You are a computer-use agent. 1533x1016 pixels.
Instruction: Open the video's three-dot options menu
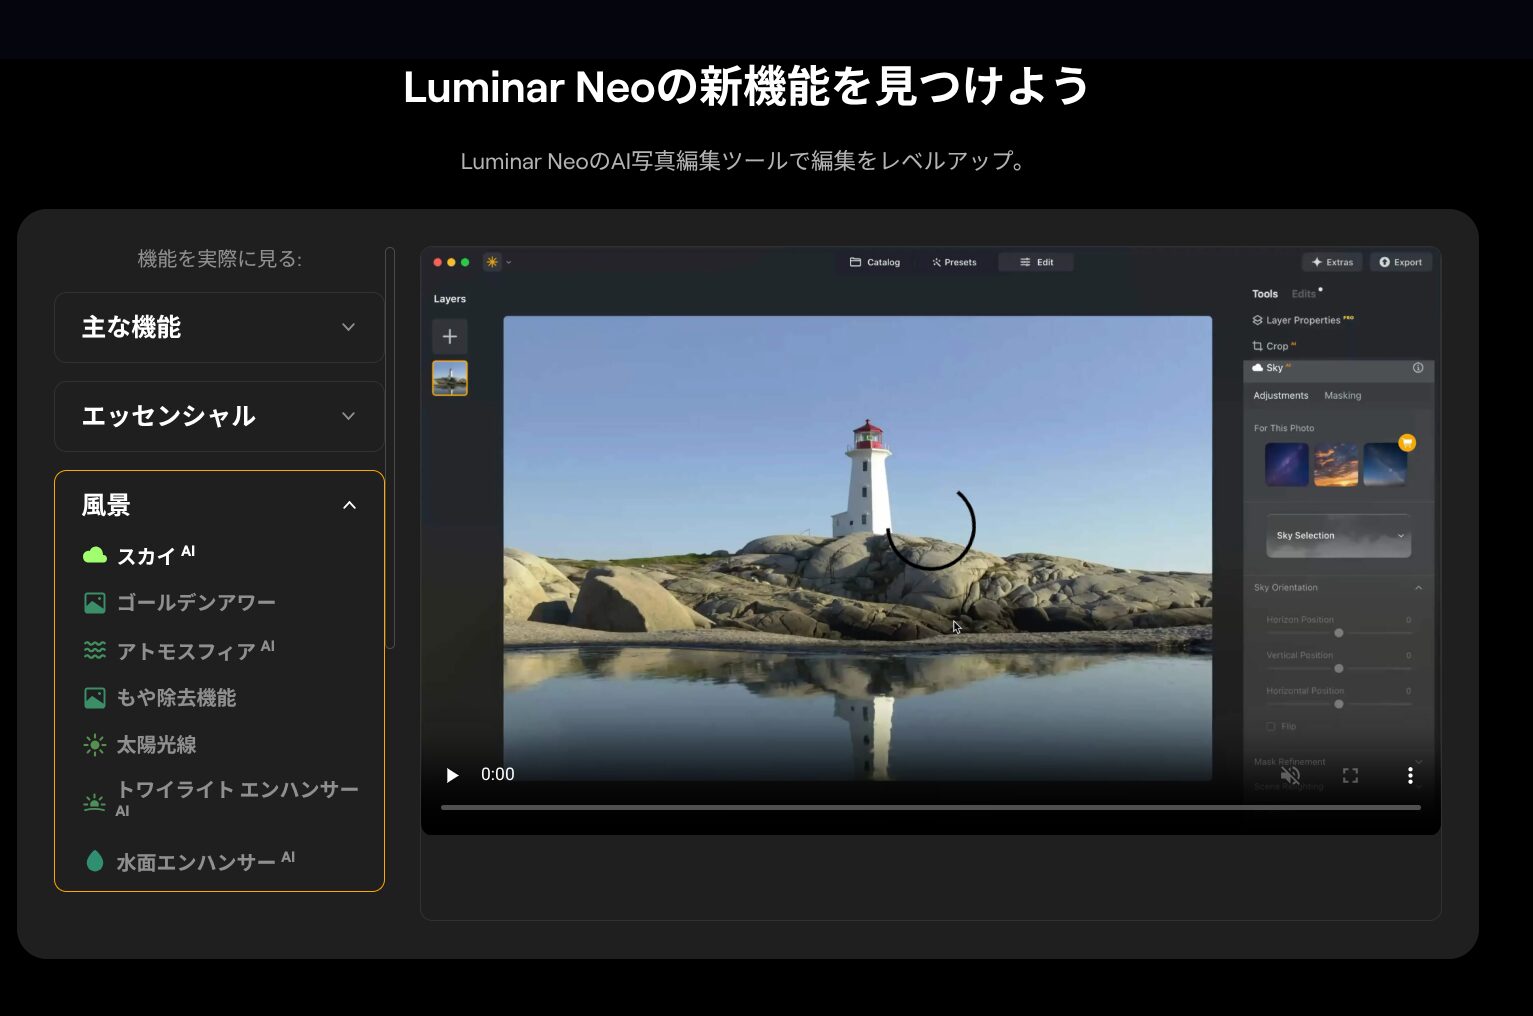tap(1410, 775)
